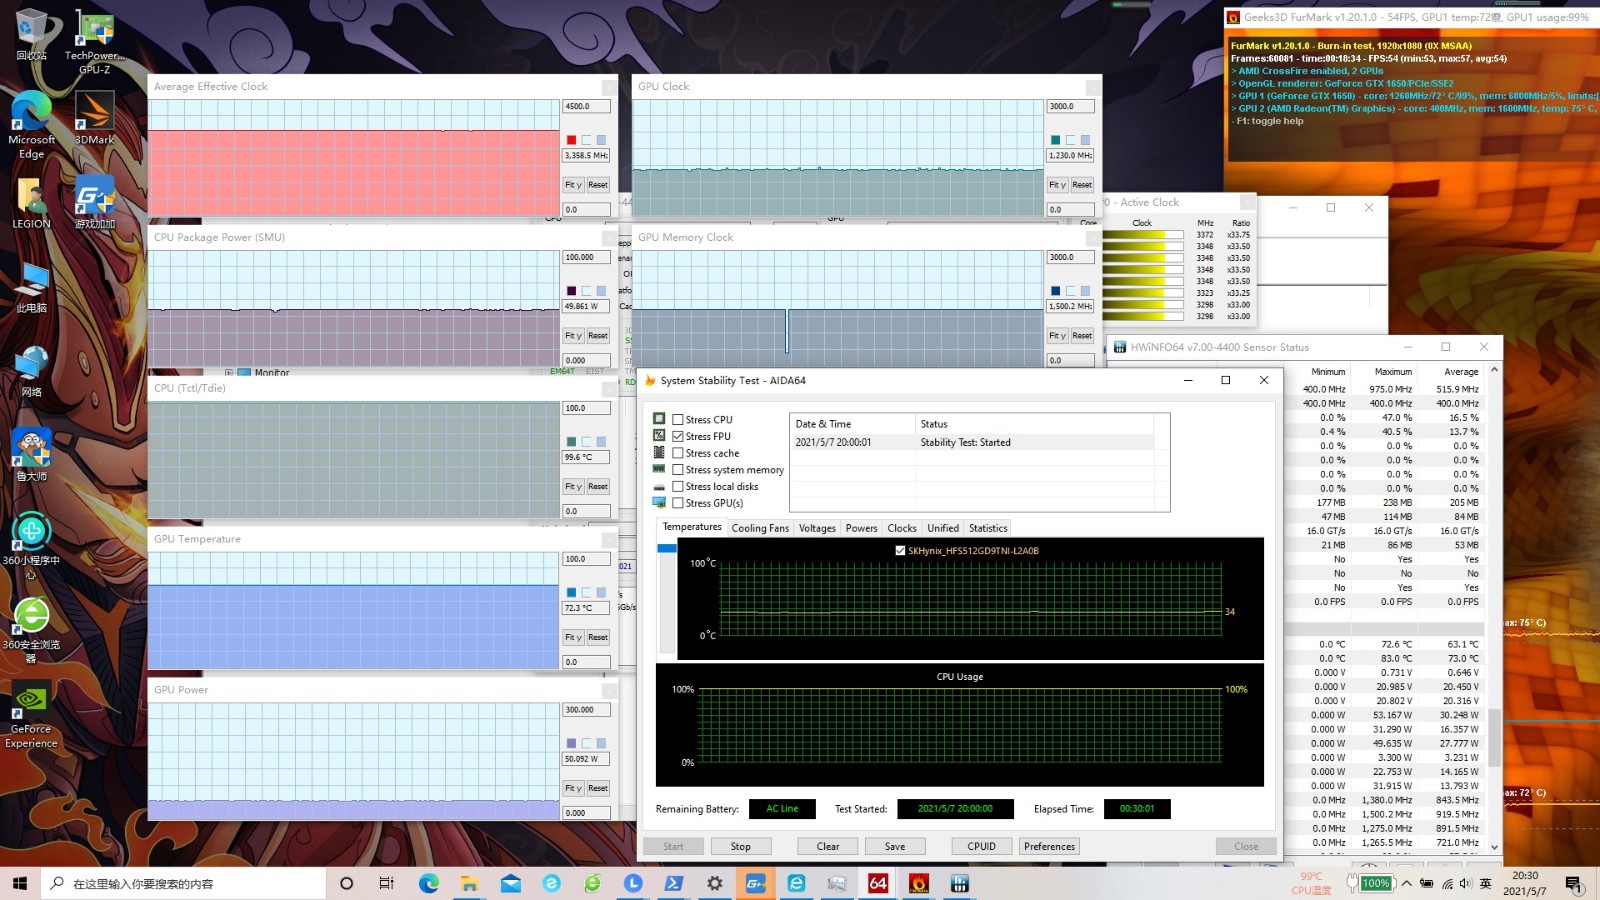The width and height of the screenshot is (1600, 900).
Task: Open File Explorer from the taskbar
Action: 469,883
